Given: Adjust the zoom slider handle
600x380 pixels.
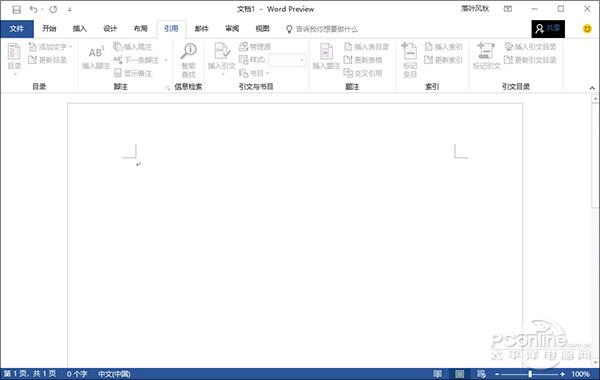Looking at the screenshot, I should pyautogui.click(x=530, y=374).
